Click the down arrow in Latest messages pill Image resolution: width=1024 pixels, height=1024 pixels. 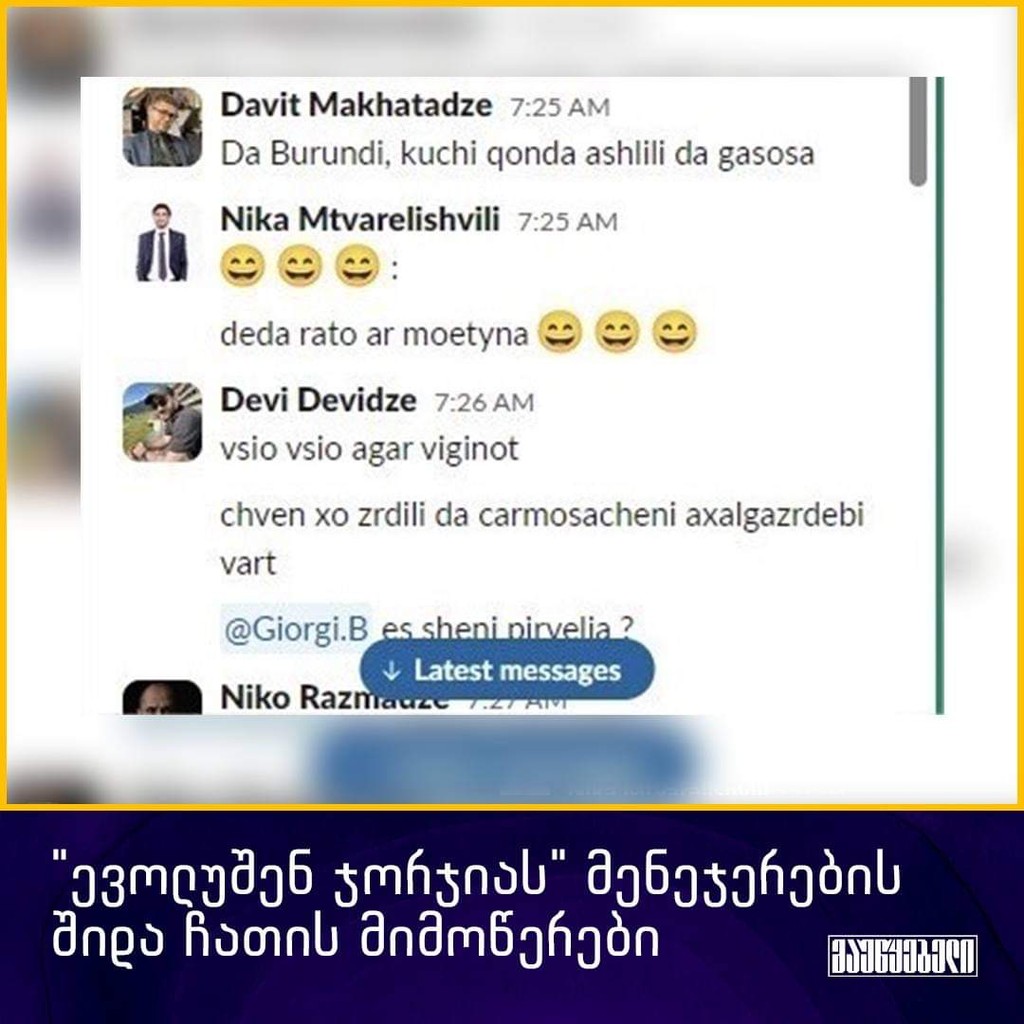tap(391, 671)
